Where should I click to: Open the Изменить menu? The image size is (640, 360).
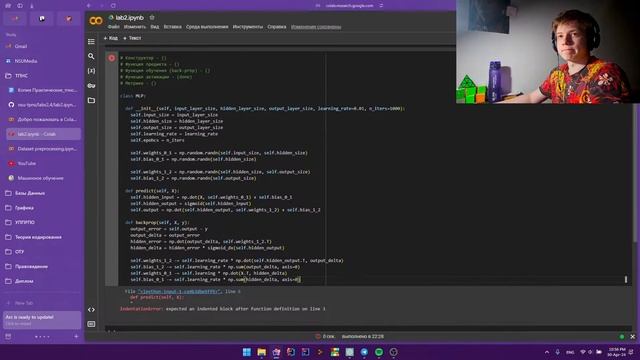(135, 27)
